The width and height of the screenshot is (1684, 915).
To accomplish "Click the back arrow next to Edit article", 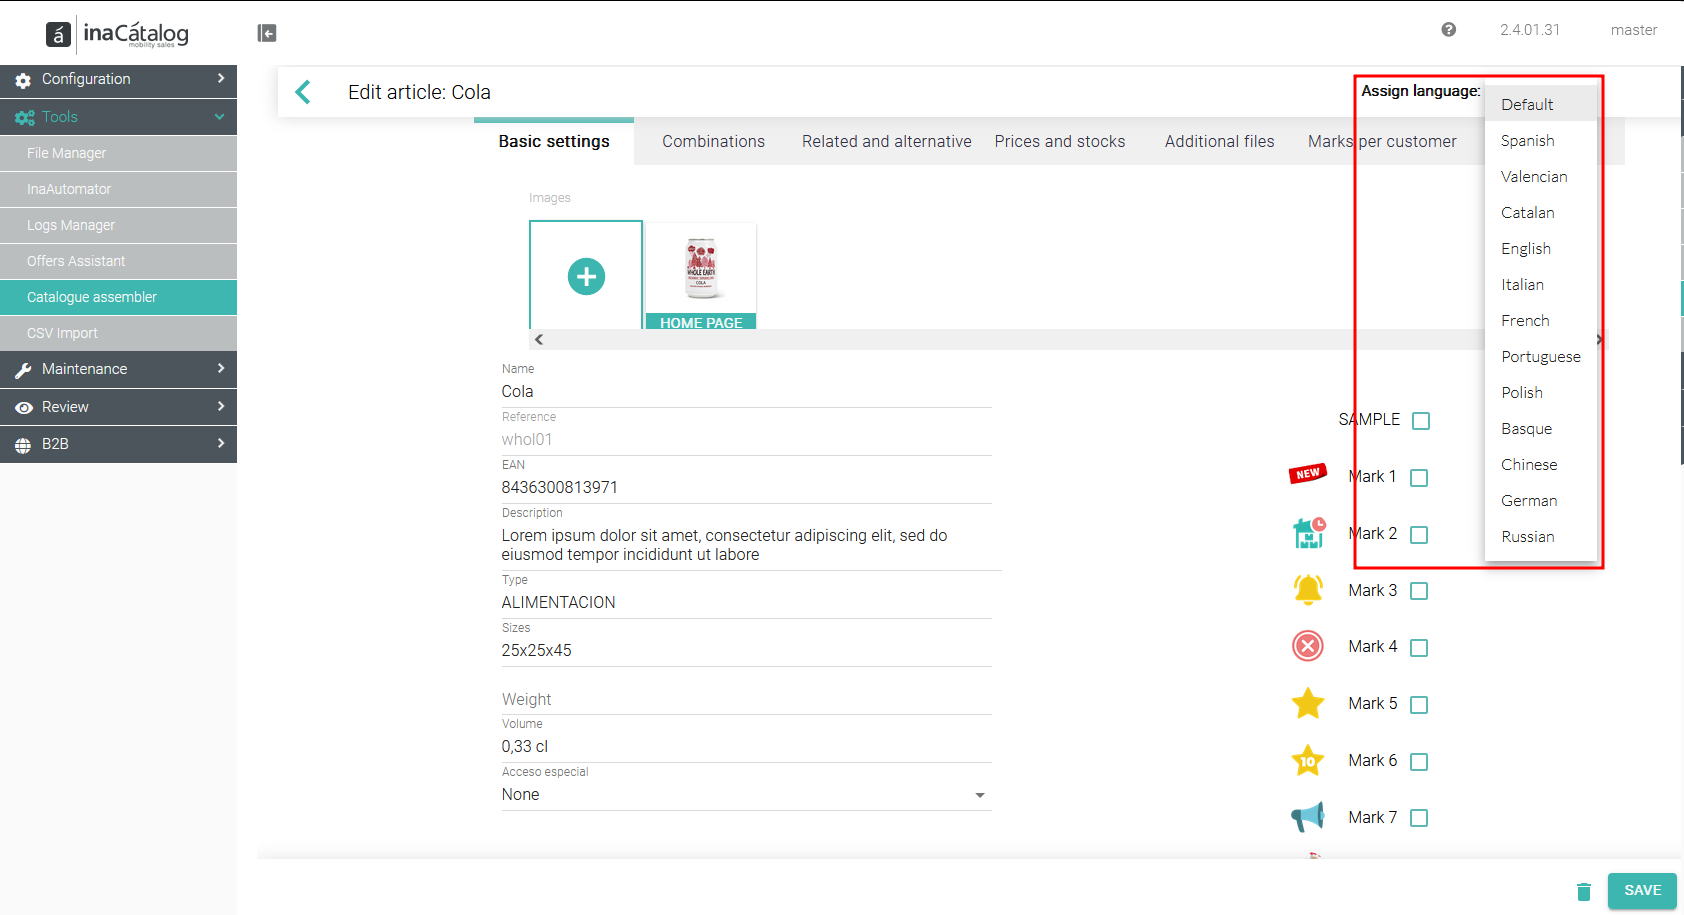I will click(x=303, y=92).
